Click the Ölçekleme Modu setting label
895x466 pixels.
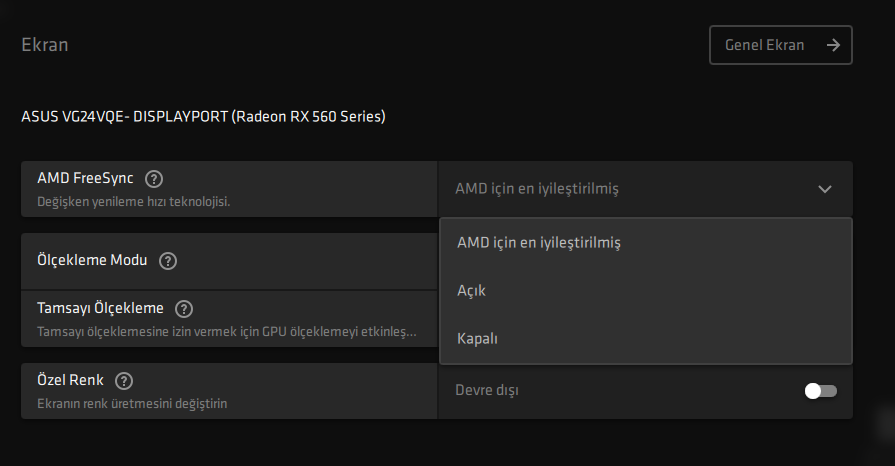pos(92,260)
